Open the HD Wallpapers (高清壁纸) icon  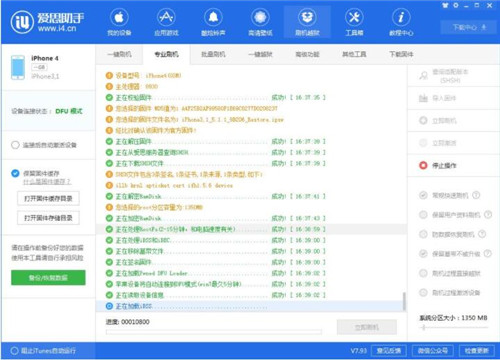click(260, 17)
